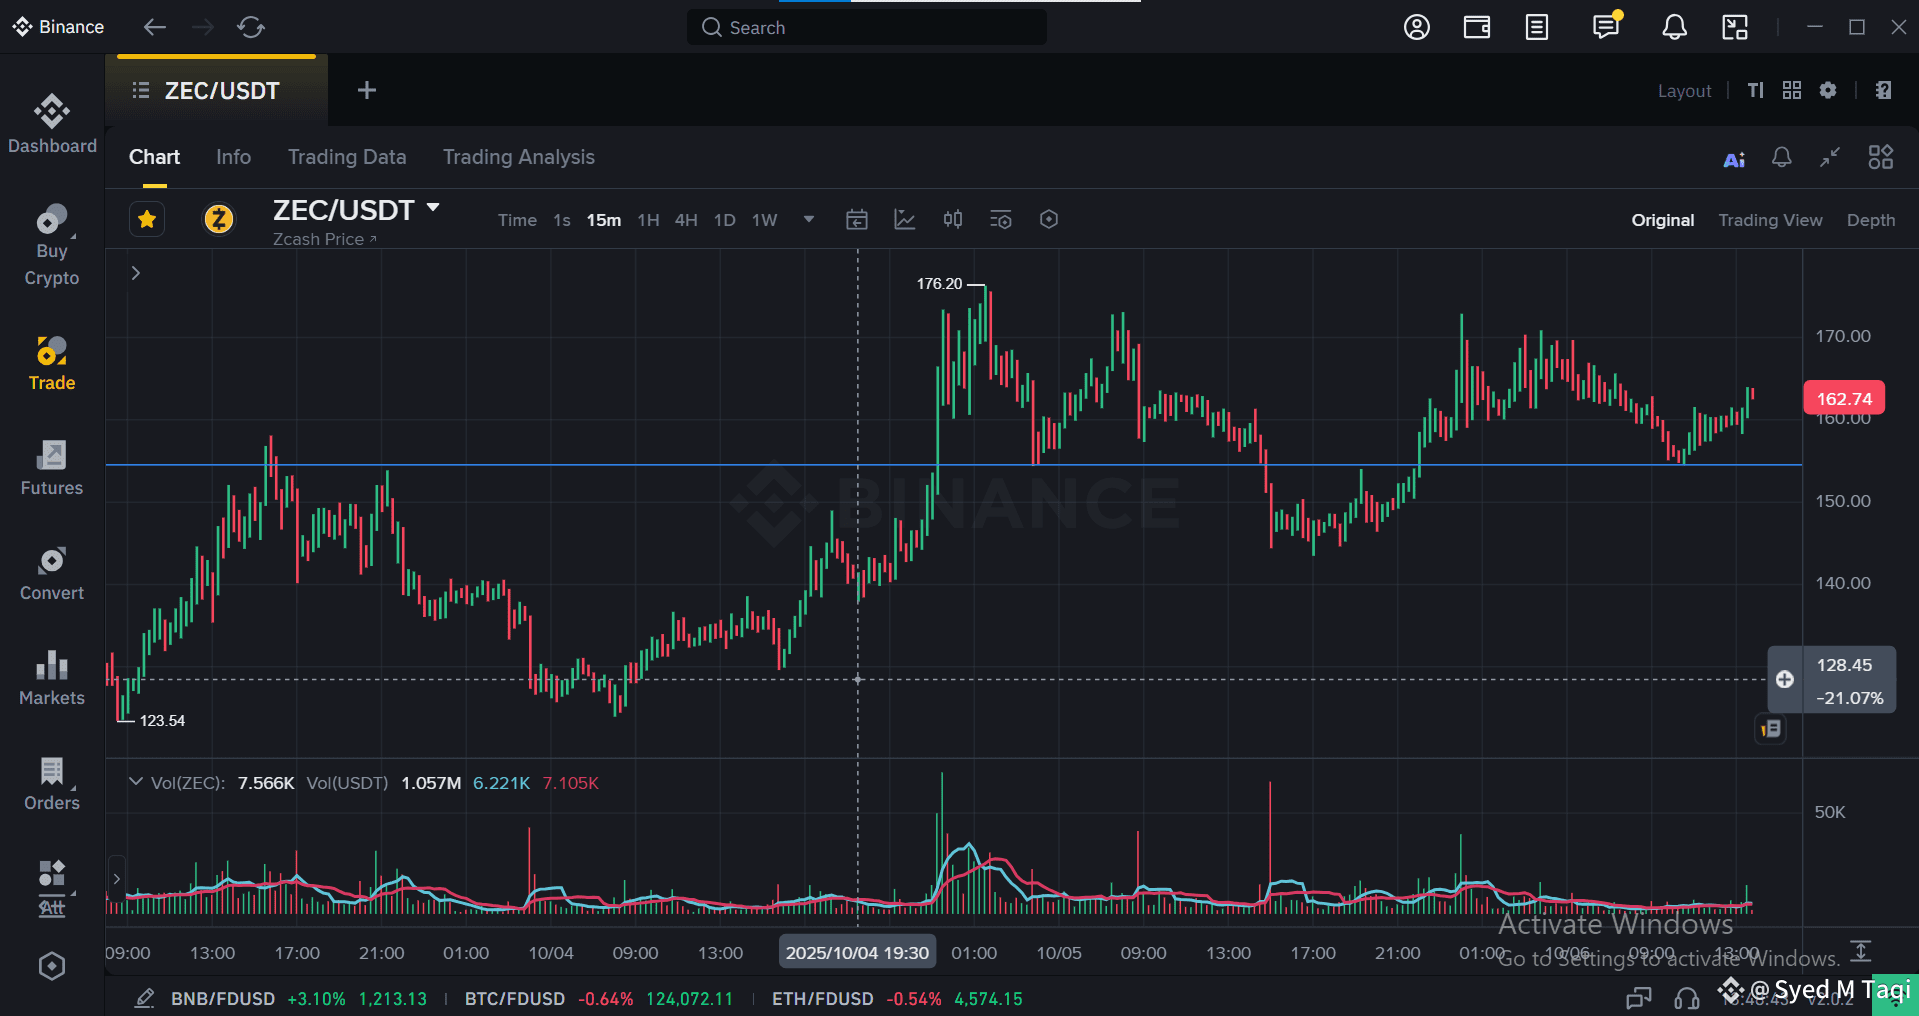Open Orders from the sidebar
The width and height of the screenshot is (1919, 1016).
click(52, 783)
